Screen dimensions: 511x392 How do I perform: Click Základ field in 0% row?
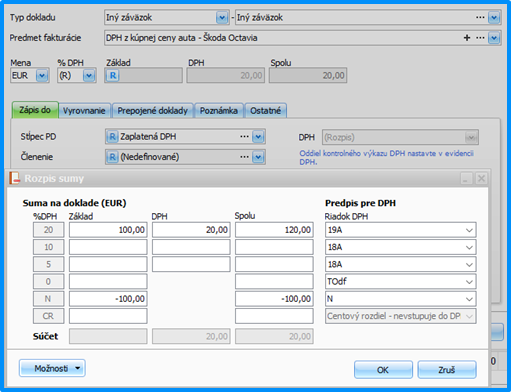(x=108, y=282)
